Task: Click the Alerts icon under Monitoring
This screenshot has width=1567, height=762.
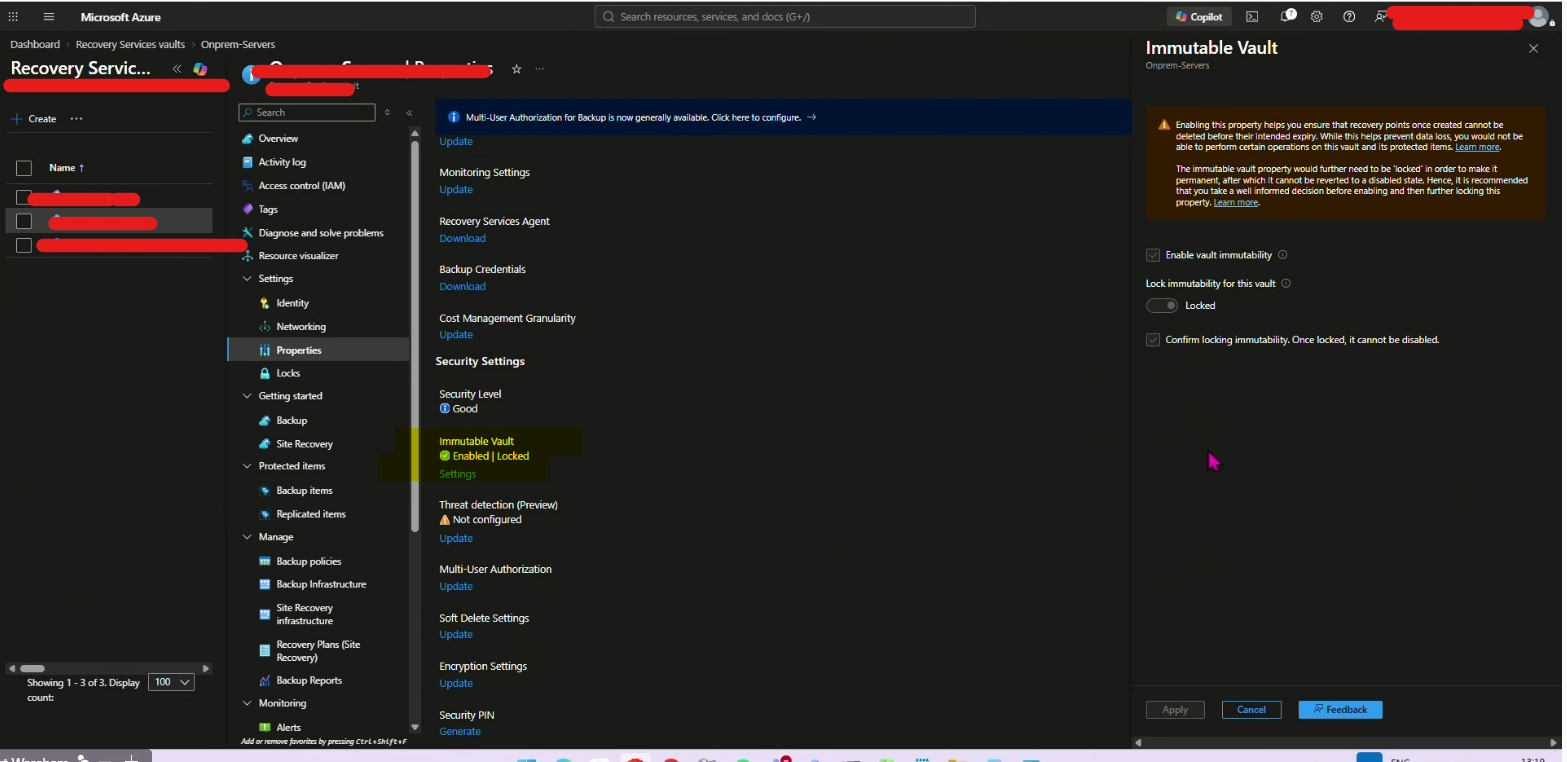Action: pyautogui.click(x=265, y=727)
